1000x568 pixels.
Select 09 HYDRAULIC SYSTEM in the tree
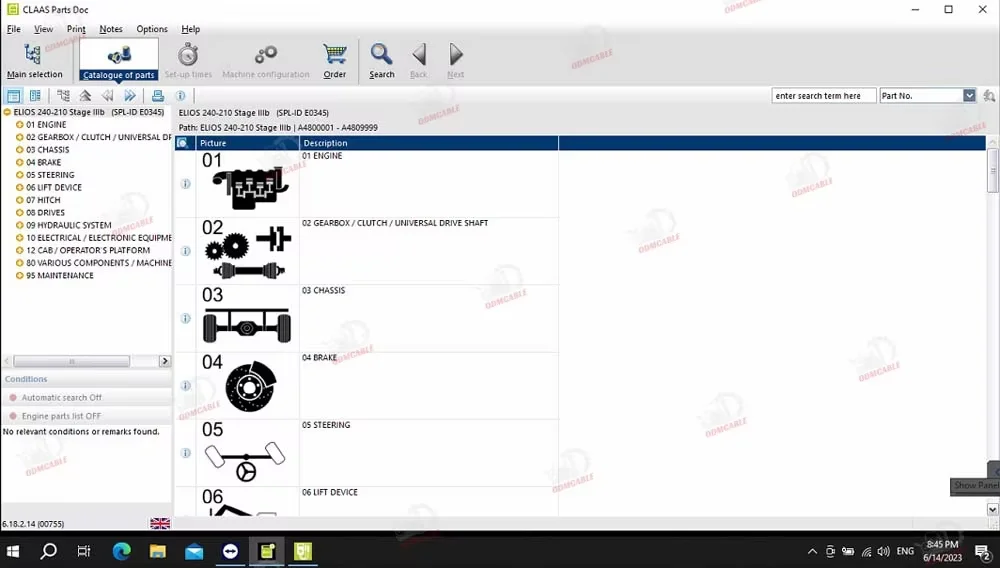click(x=68, y=225)
